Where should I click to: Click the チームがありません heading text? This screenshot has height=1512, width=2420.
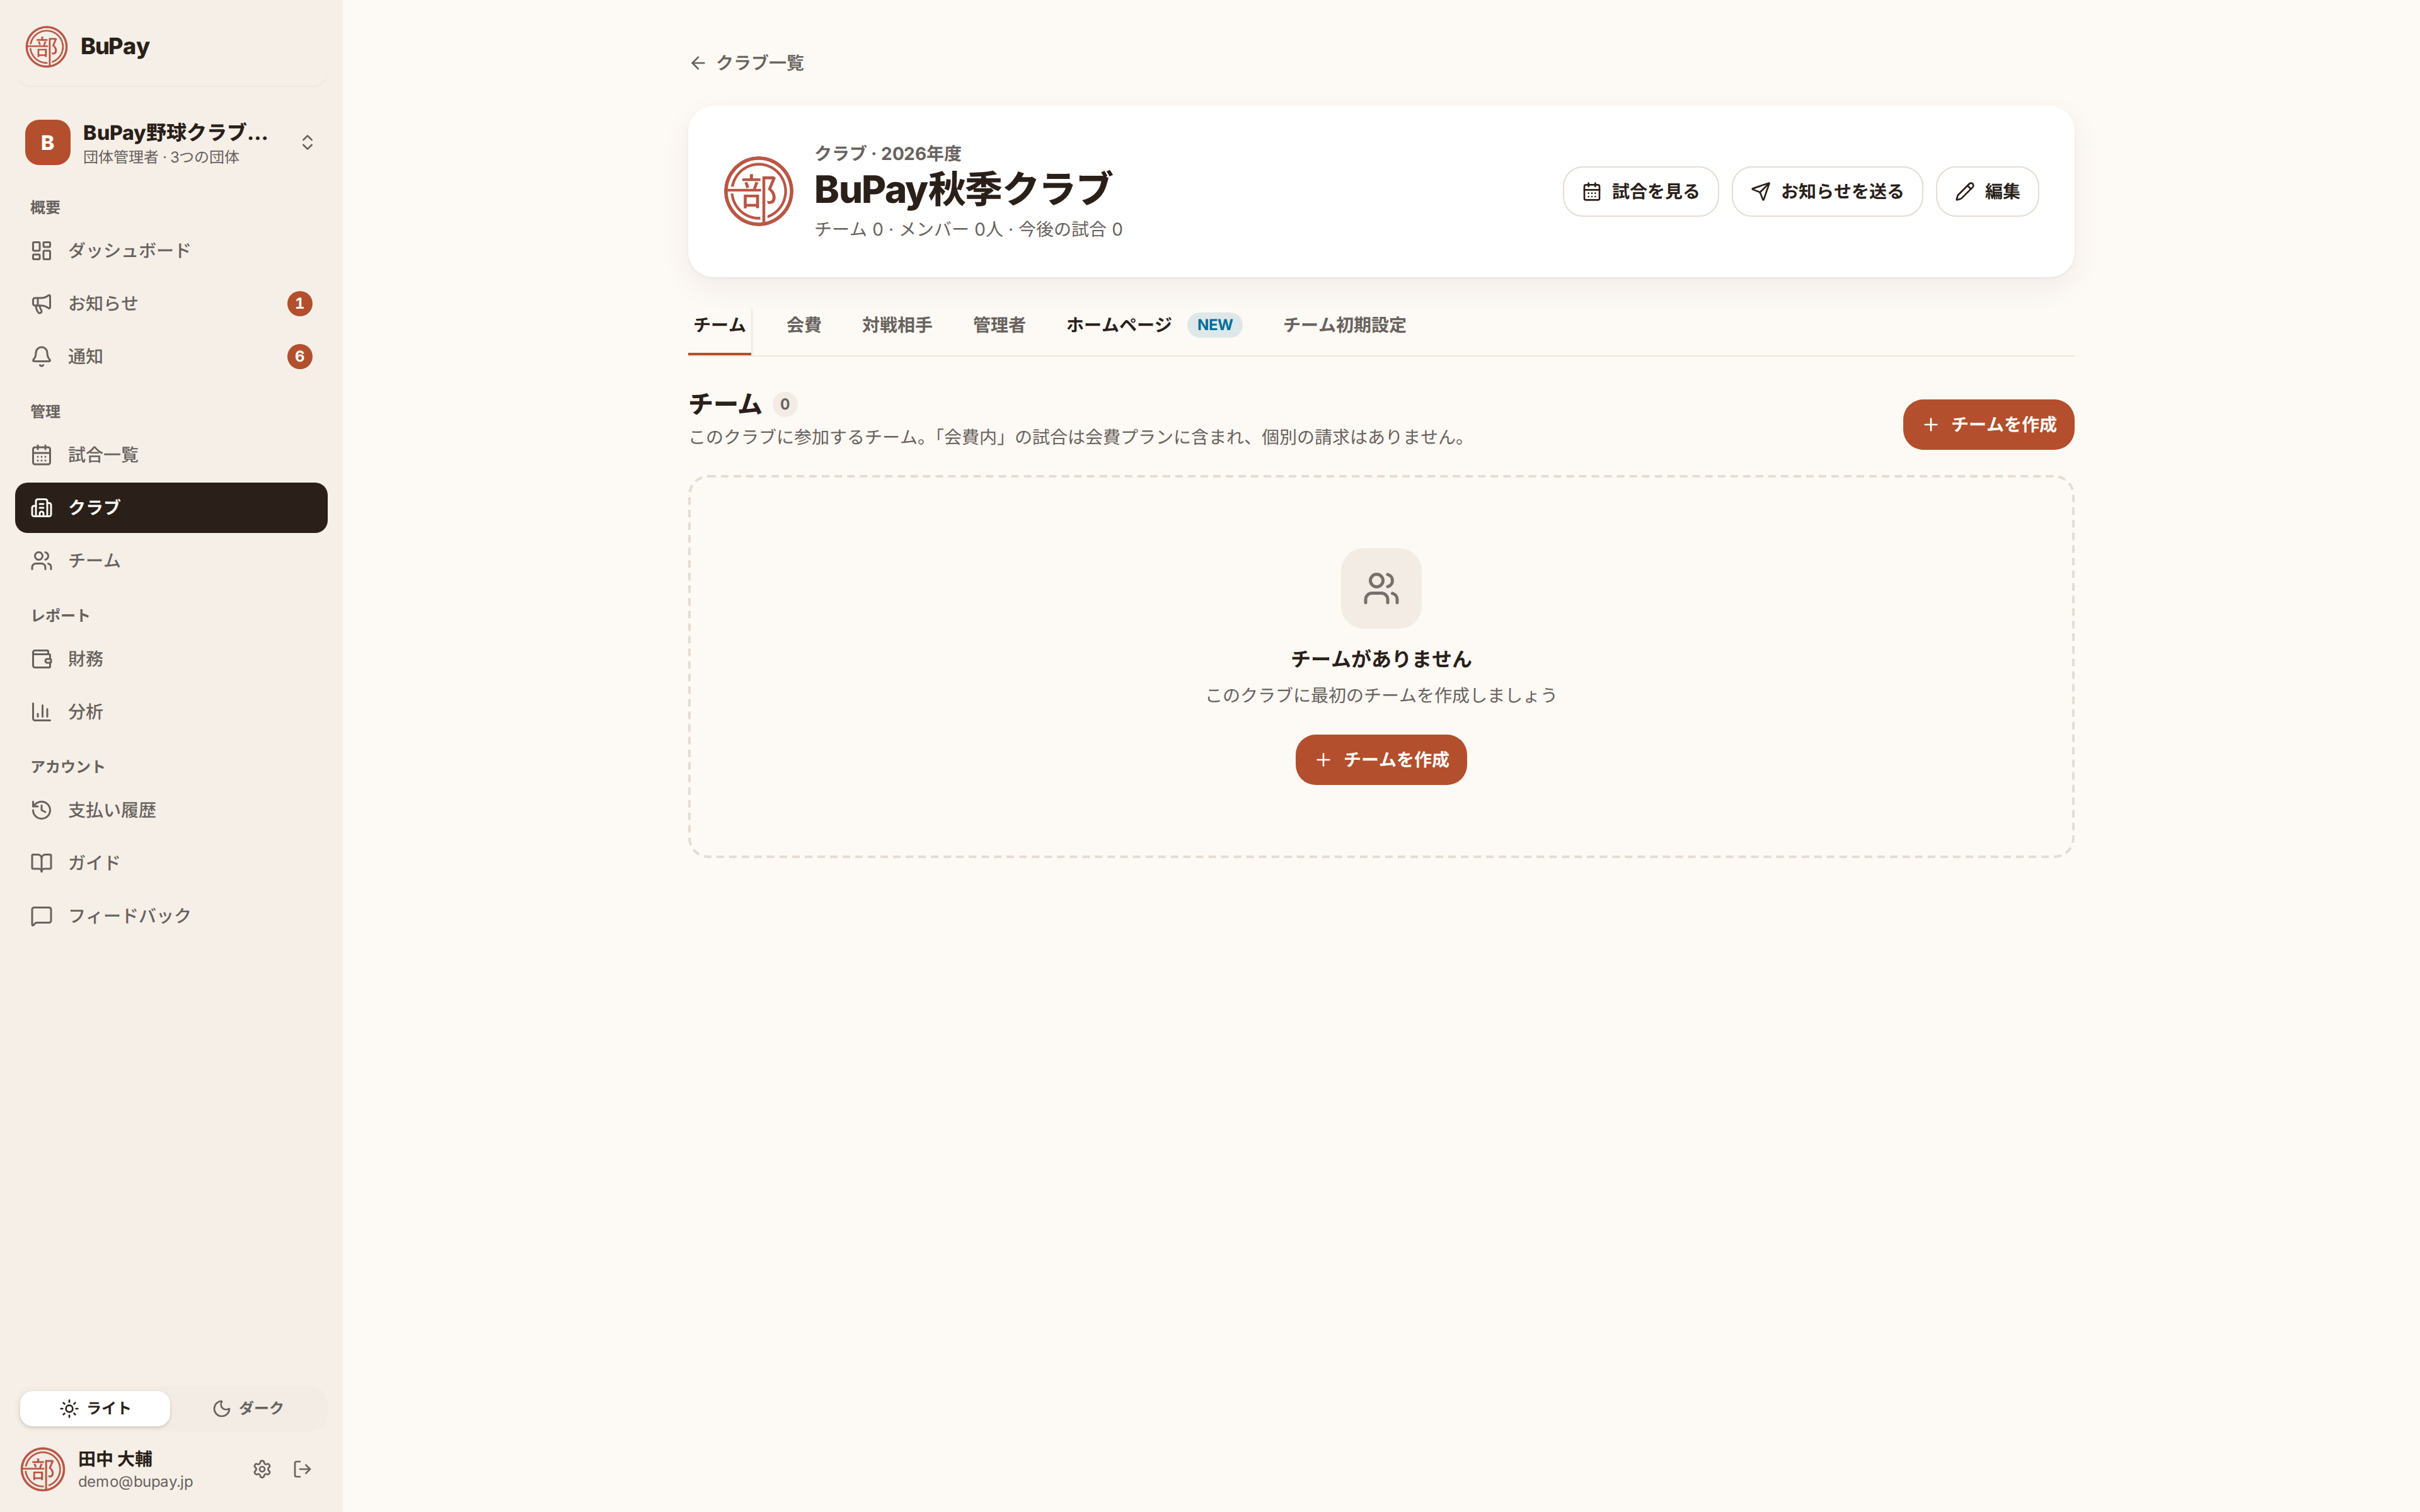[x=1381, y=659]
